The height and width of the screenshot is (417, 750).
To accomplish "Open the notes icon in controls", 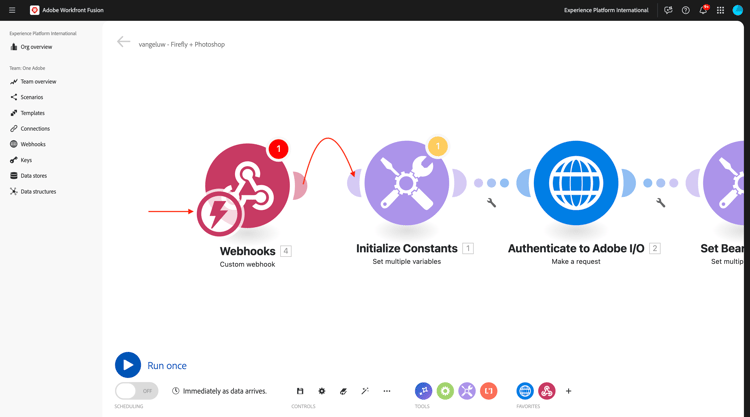I will click(x=343, y=391).
